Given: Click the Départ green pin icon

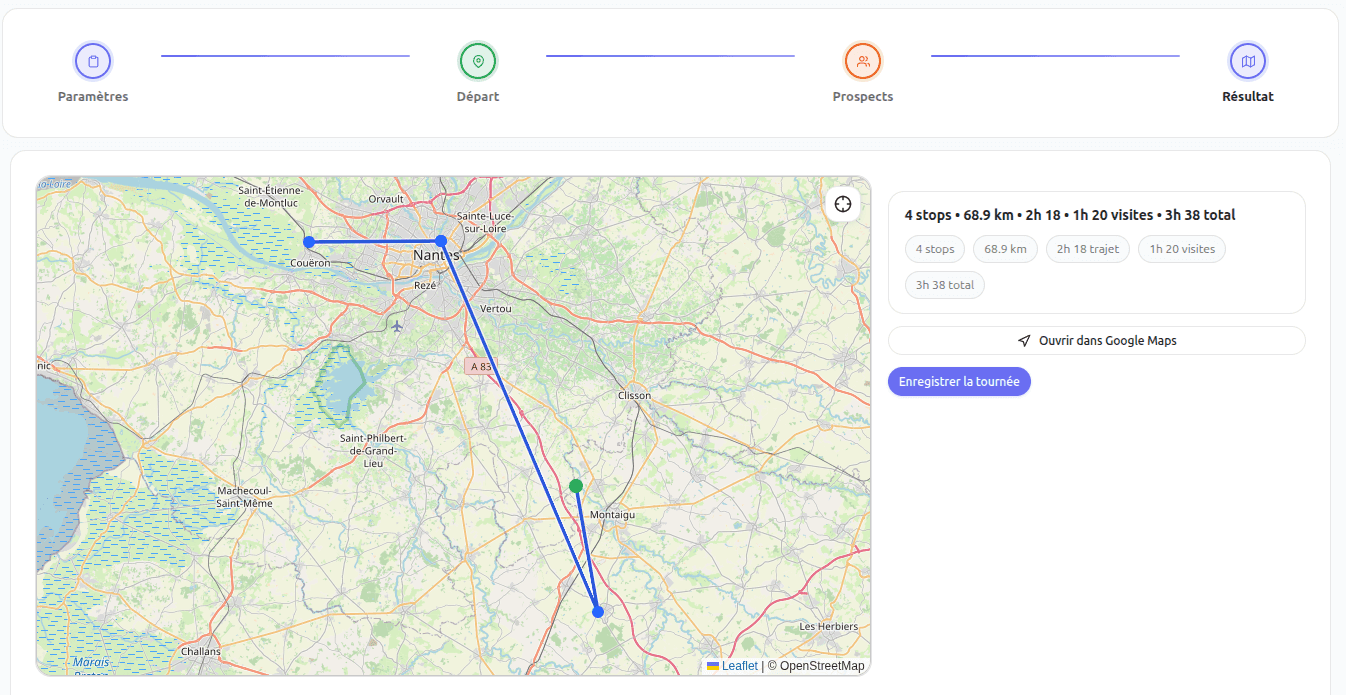Looking at the screenshot, I should coord(478,60).
